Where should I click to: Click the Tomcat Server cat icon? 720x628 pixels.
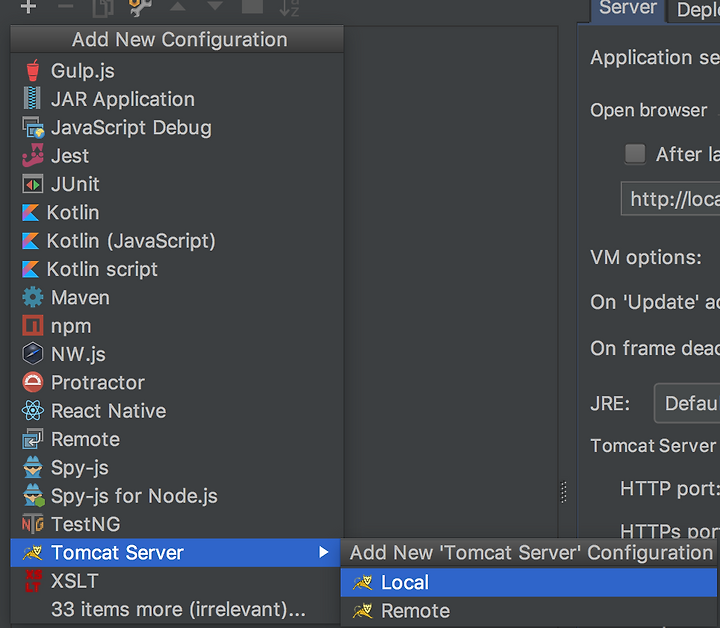click(x=33, y=553)
